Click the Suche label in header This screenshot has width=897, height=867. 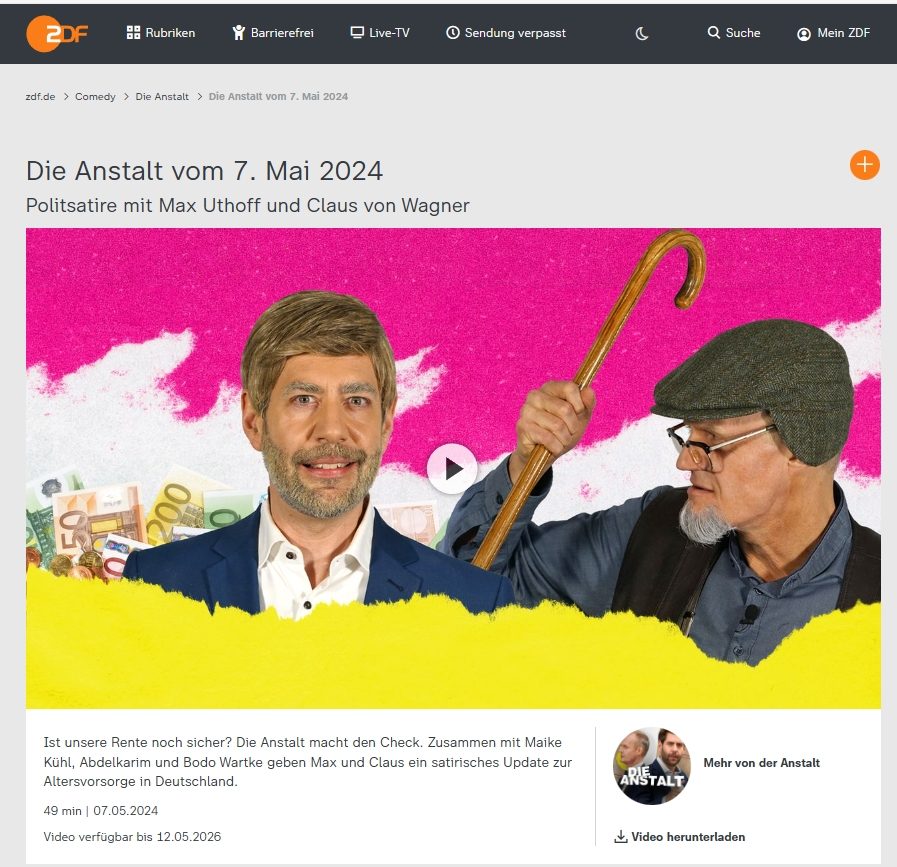tap(743, 33)
